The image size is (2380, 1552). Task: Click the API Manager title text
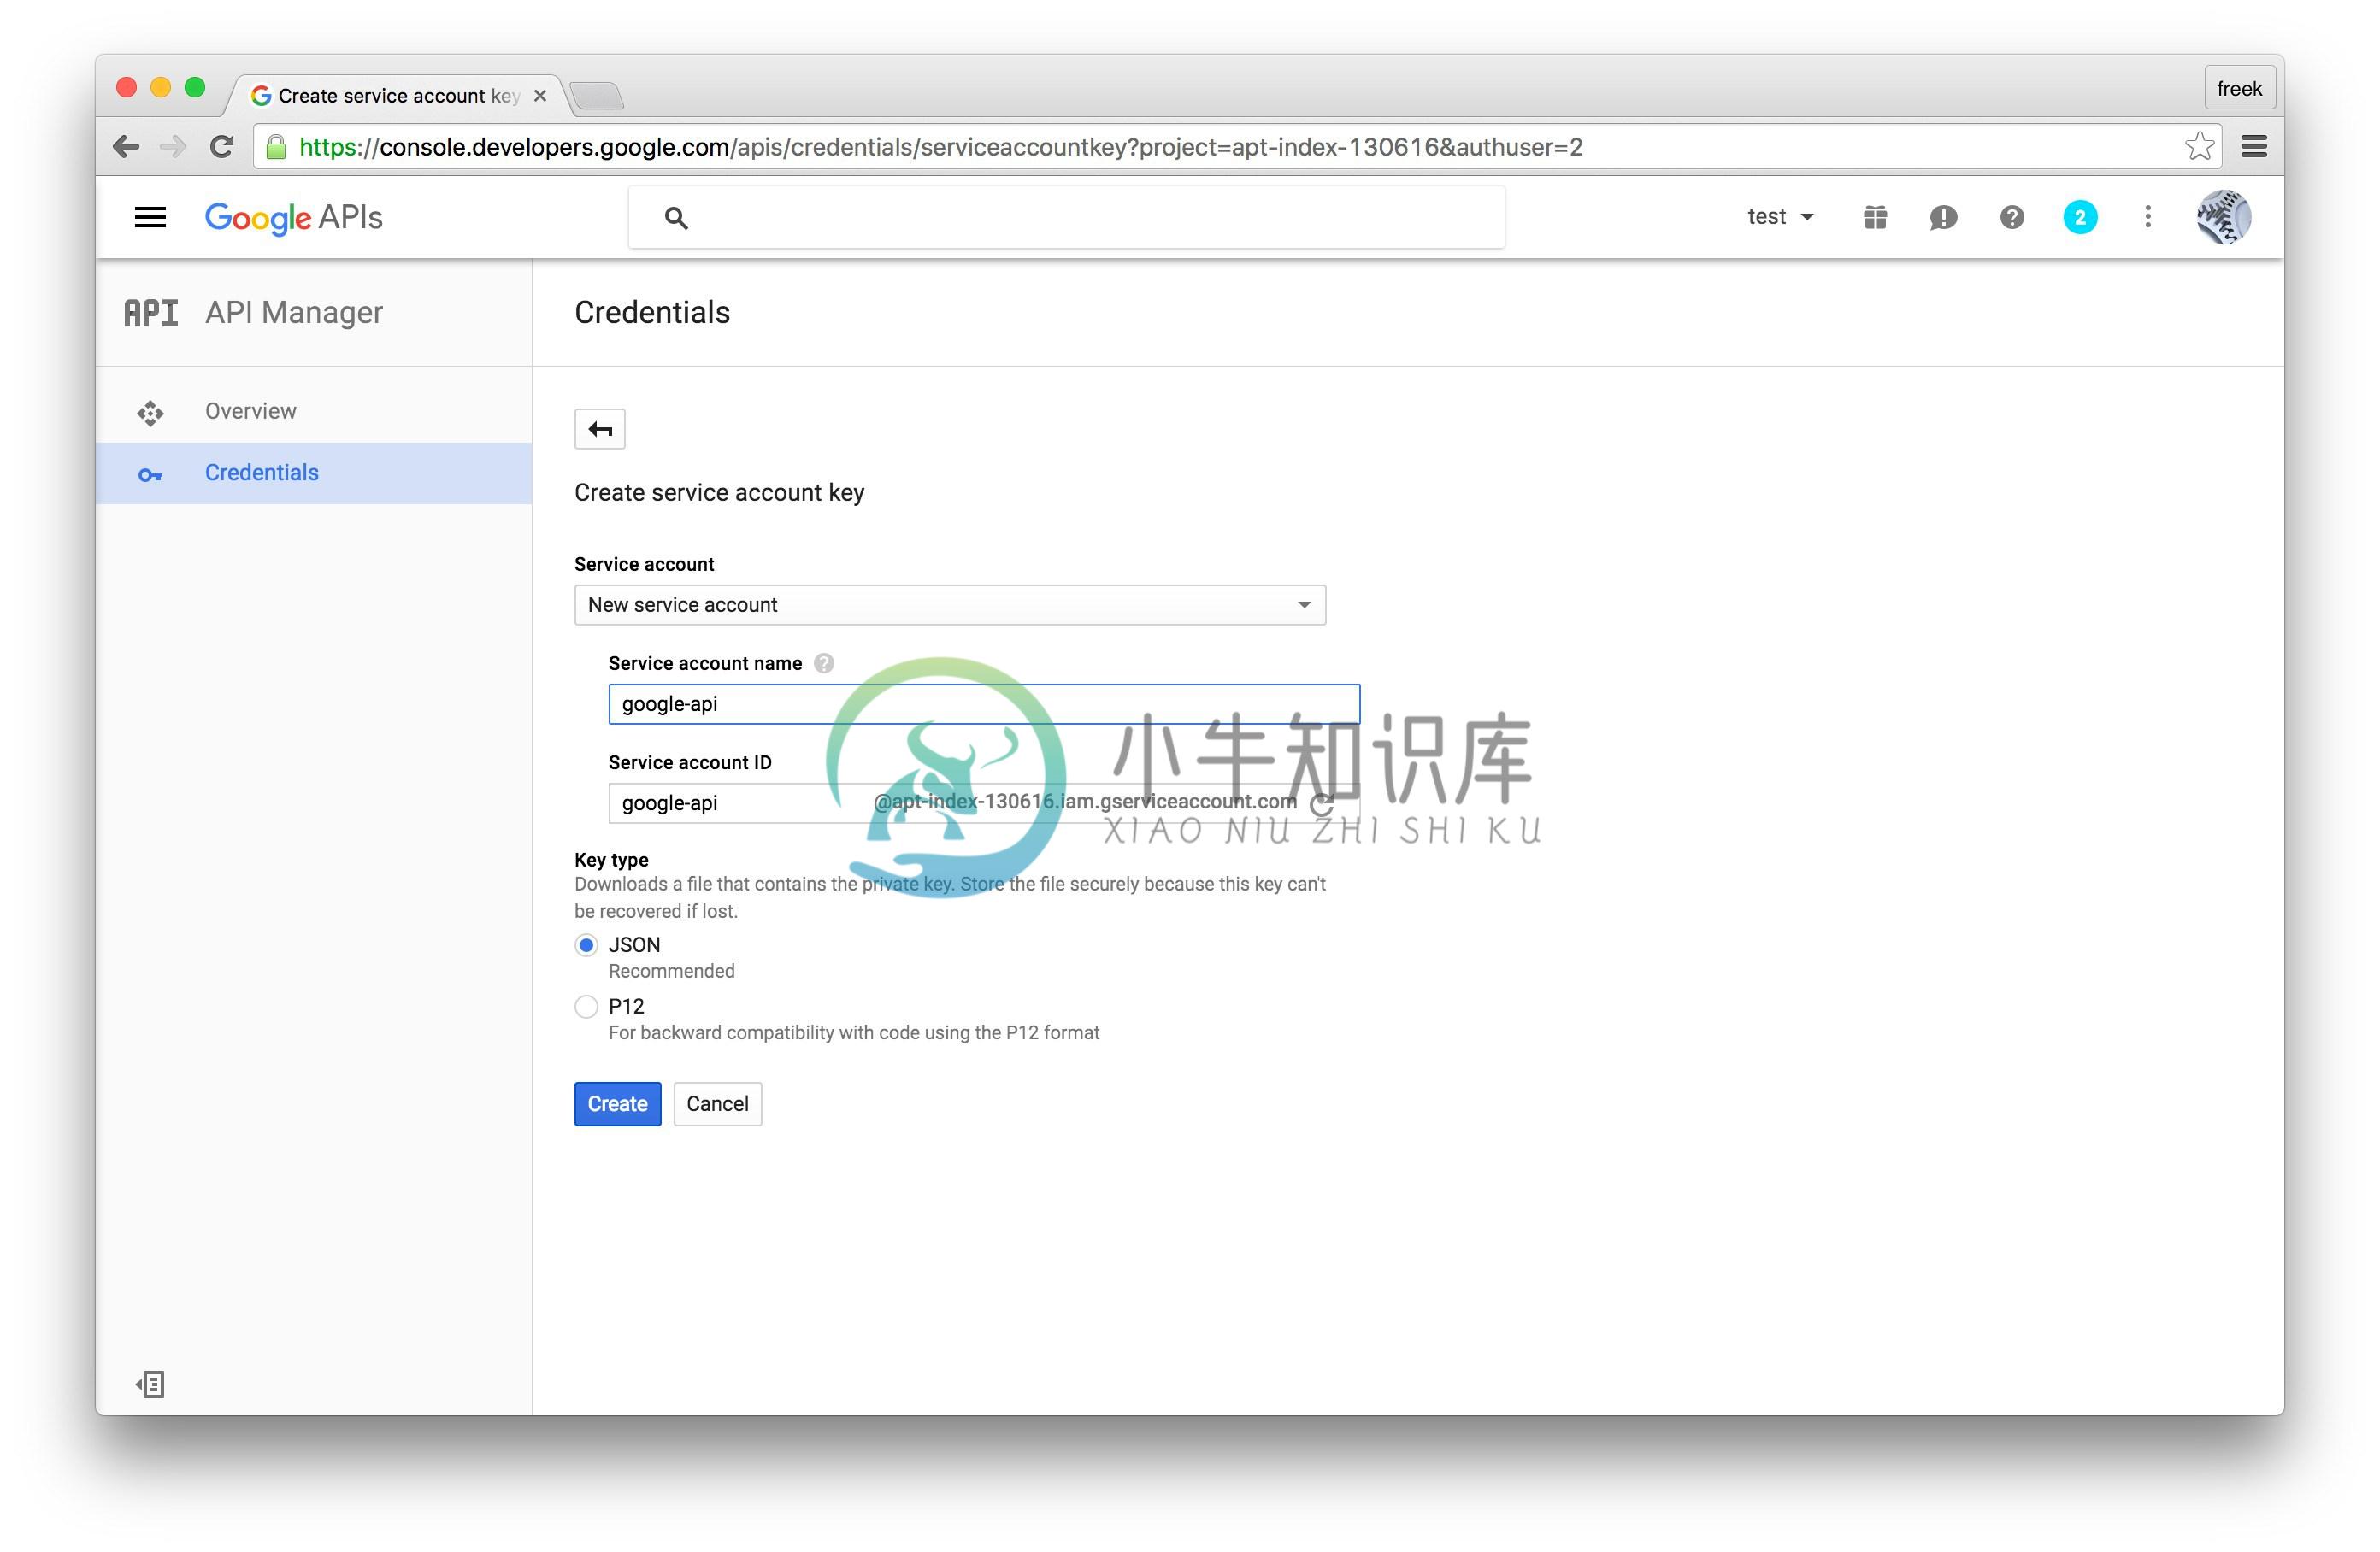(294, 313)
